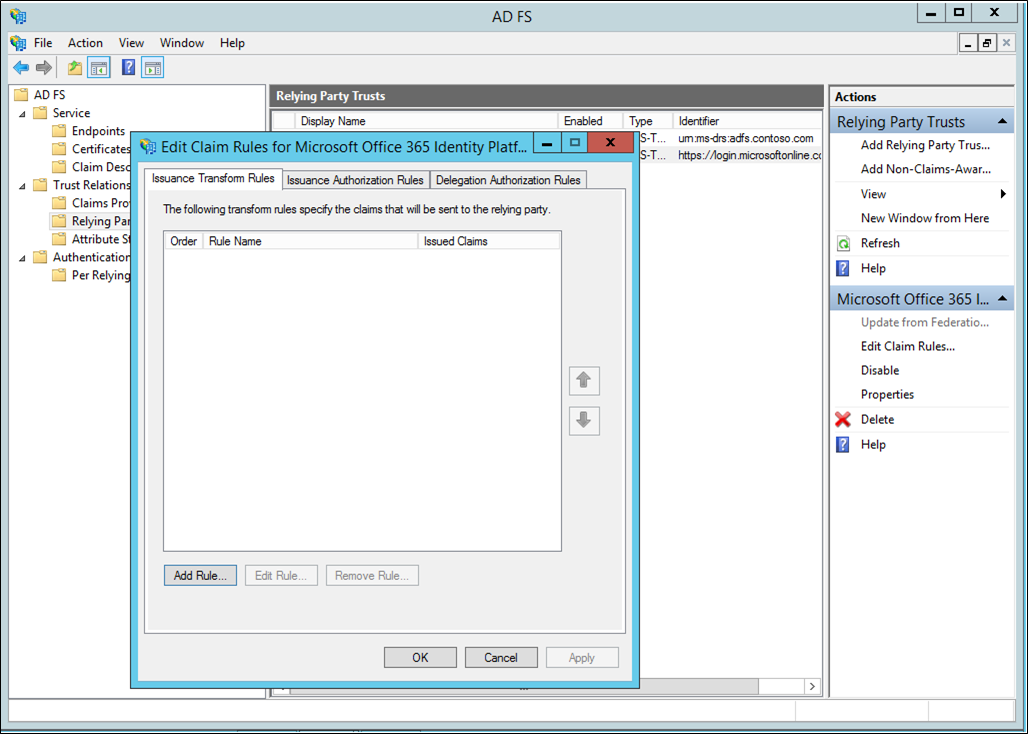Click the Add Rule button
1028x734 pixels.
click(x=200, y=575)
